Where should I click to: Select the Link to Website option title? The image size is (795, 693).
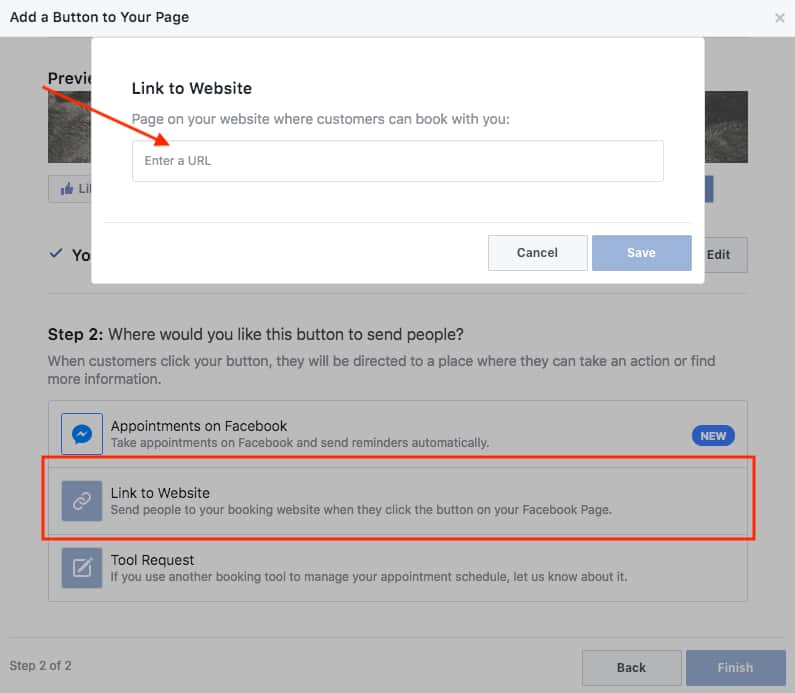[160, 493]
